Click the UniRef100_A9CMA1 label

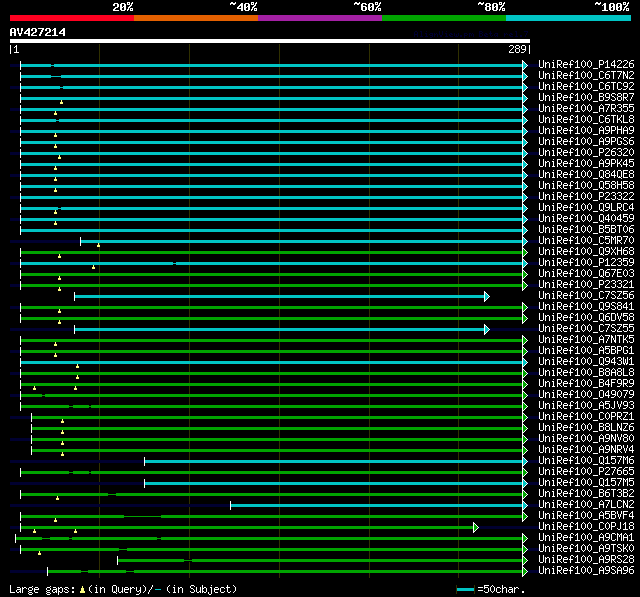click(586, 538)
